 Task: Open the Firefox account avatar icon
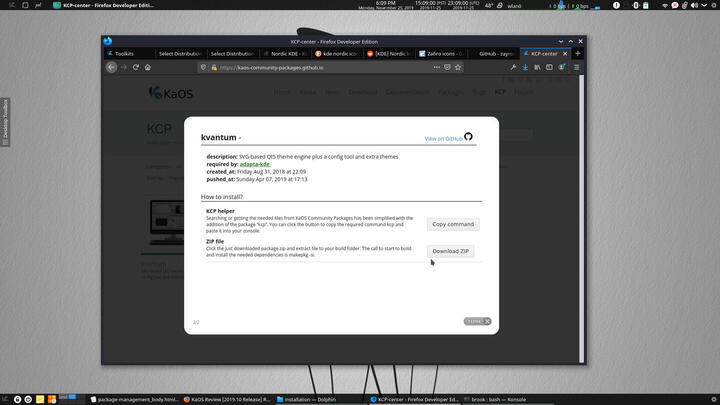tap(562, 68)
